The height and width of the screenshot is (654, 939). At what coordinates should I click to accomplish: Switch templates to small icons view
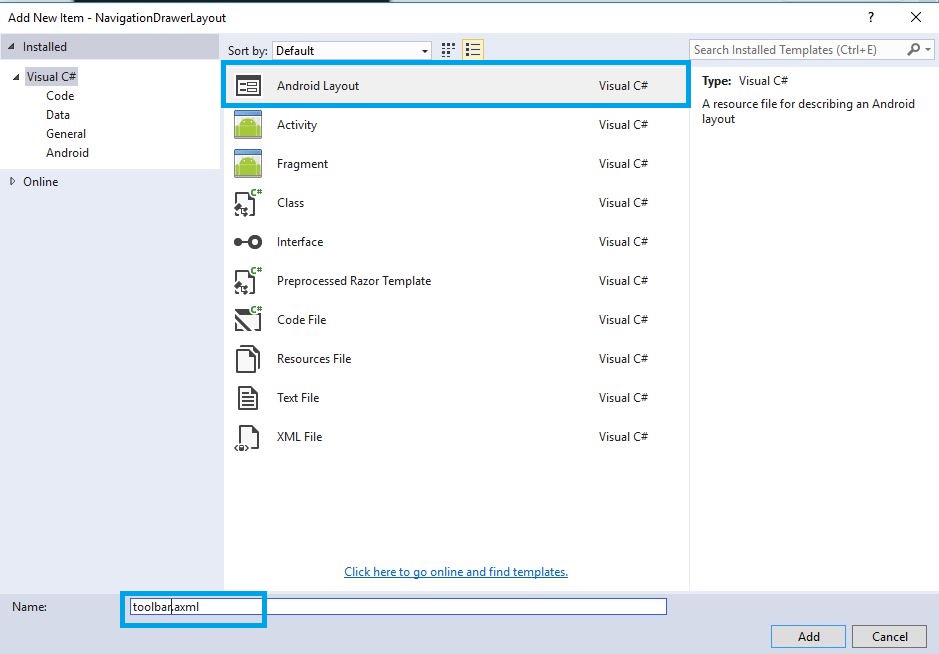pyautogui.click(x=447, y=49)
